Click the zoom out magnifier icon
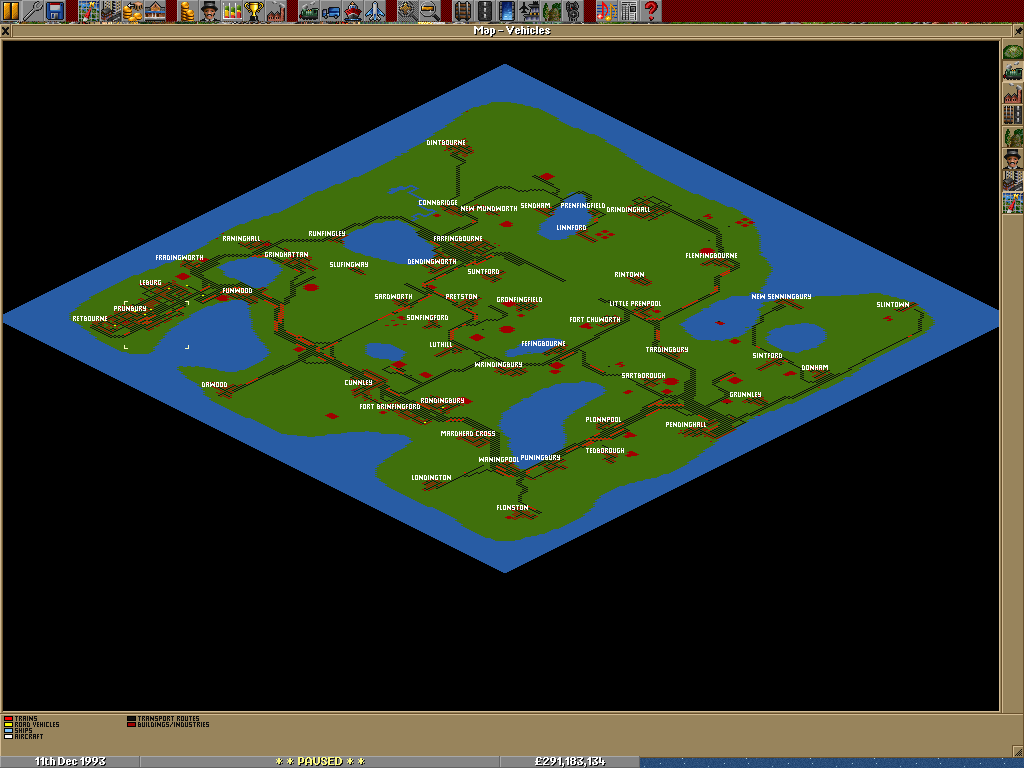This screenshot has height=768, width=1024. 430,11
